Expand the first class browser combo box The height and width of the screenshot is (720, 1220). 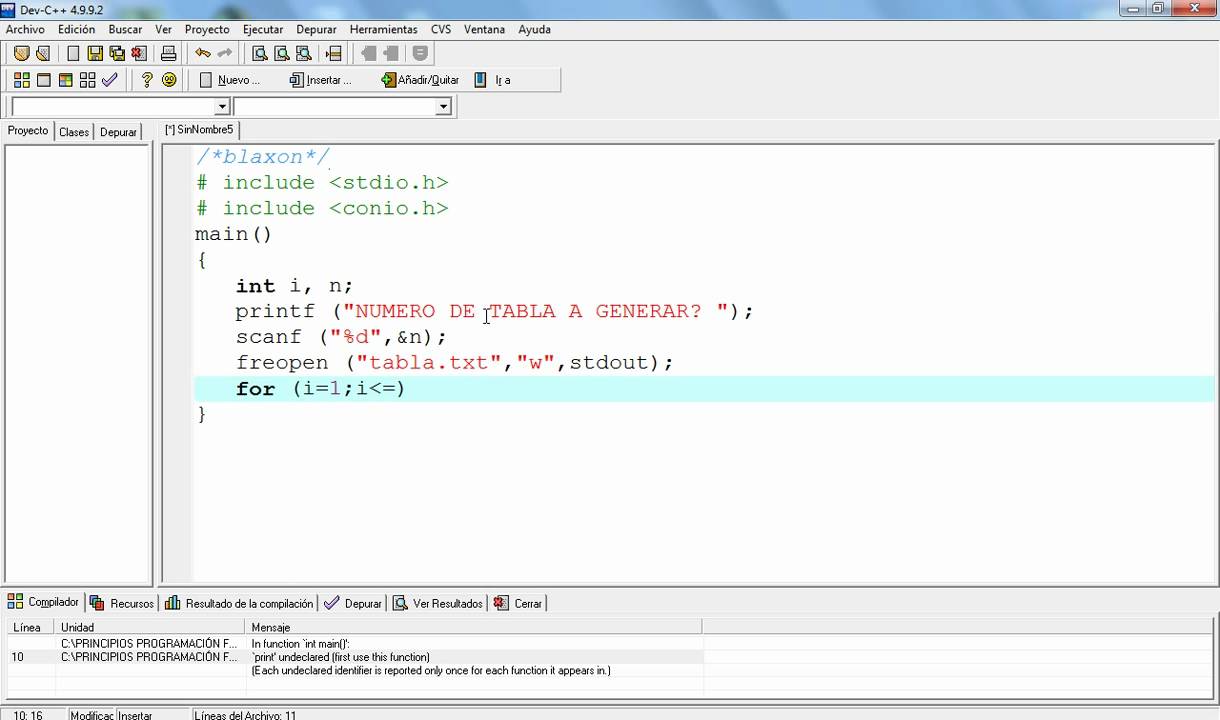tap(222, 107)
